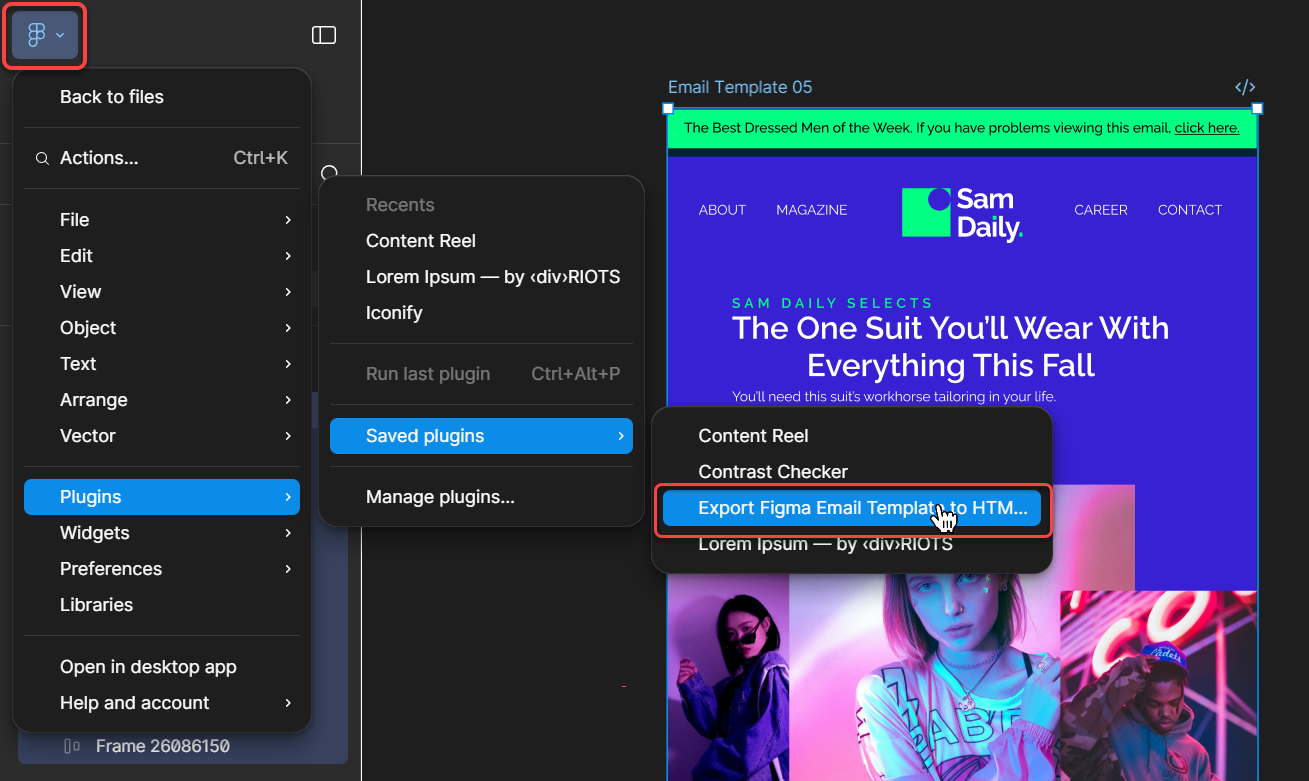Click the code icon above Email Template frame
Viewport: 1309px width, 781px height.
point(1245,87)
